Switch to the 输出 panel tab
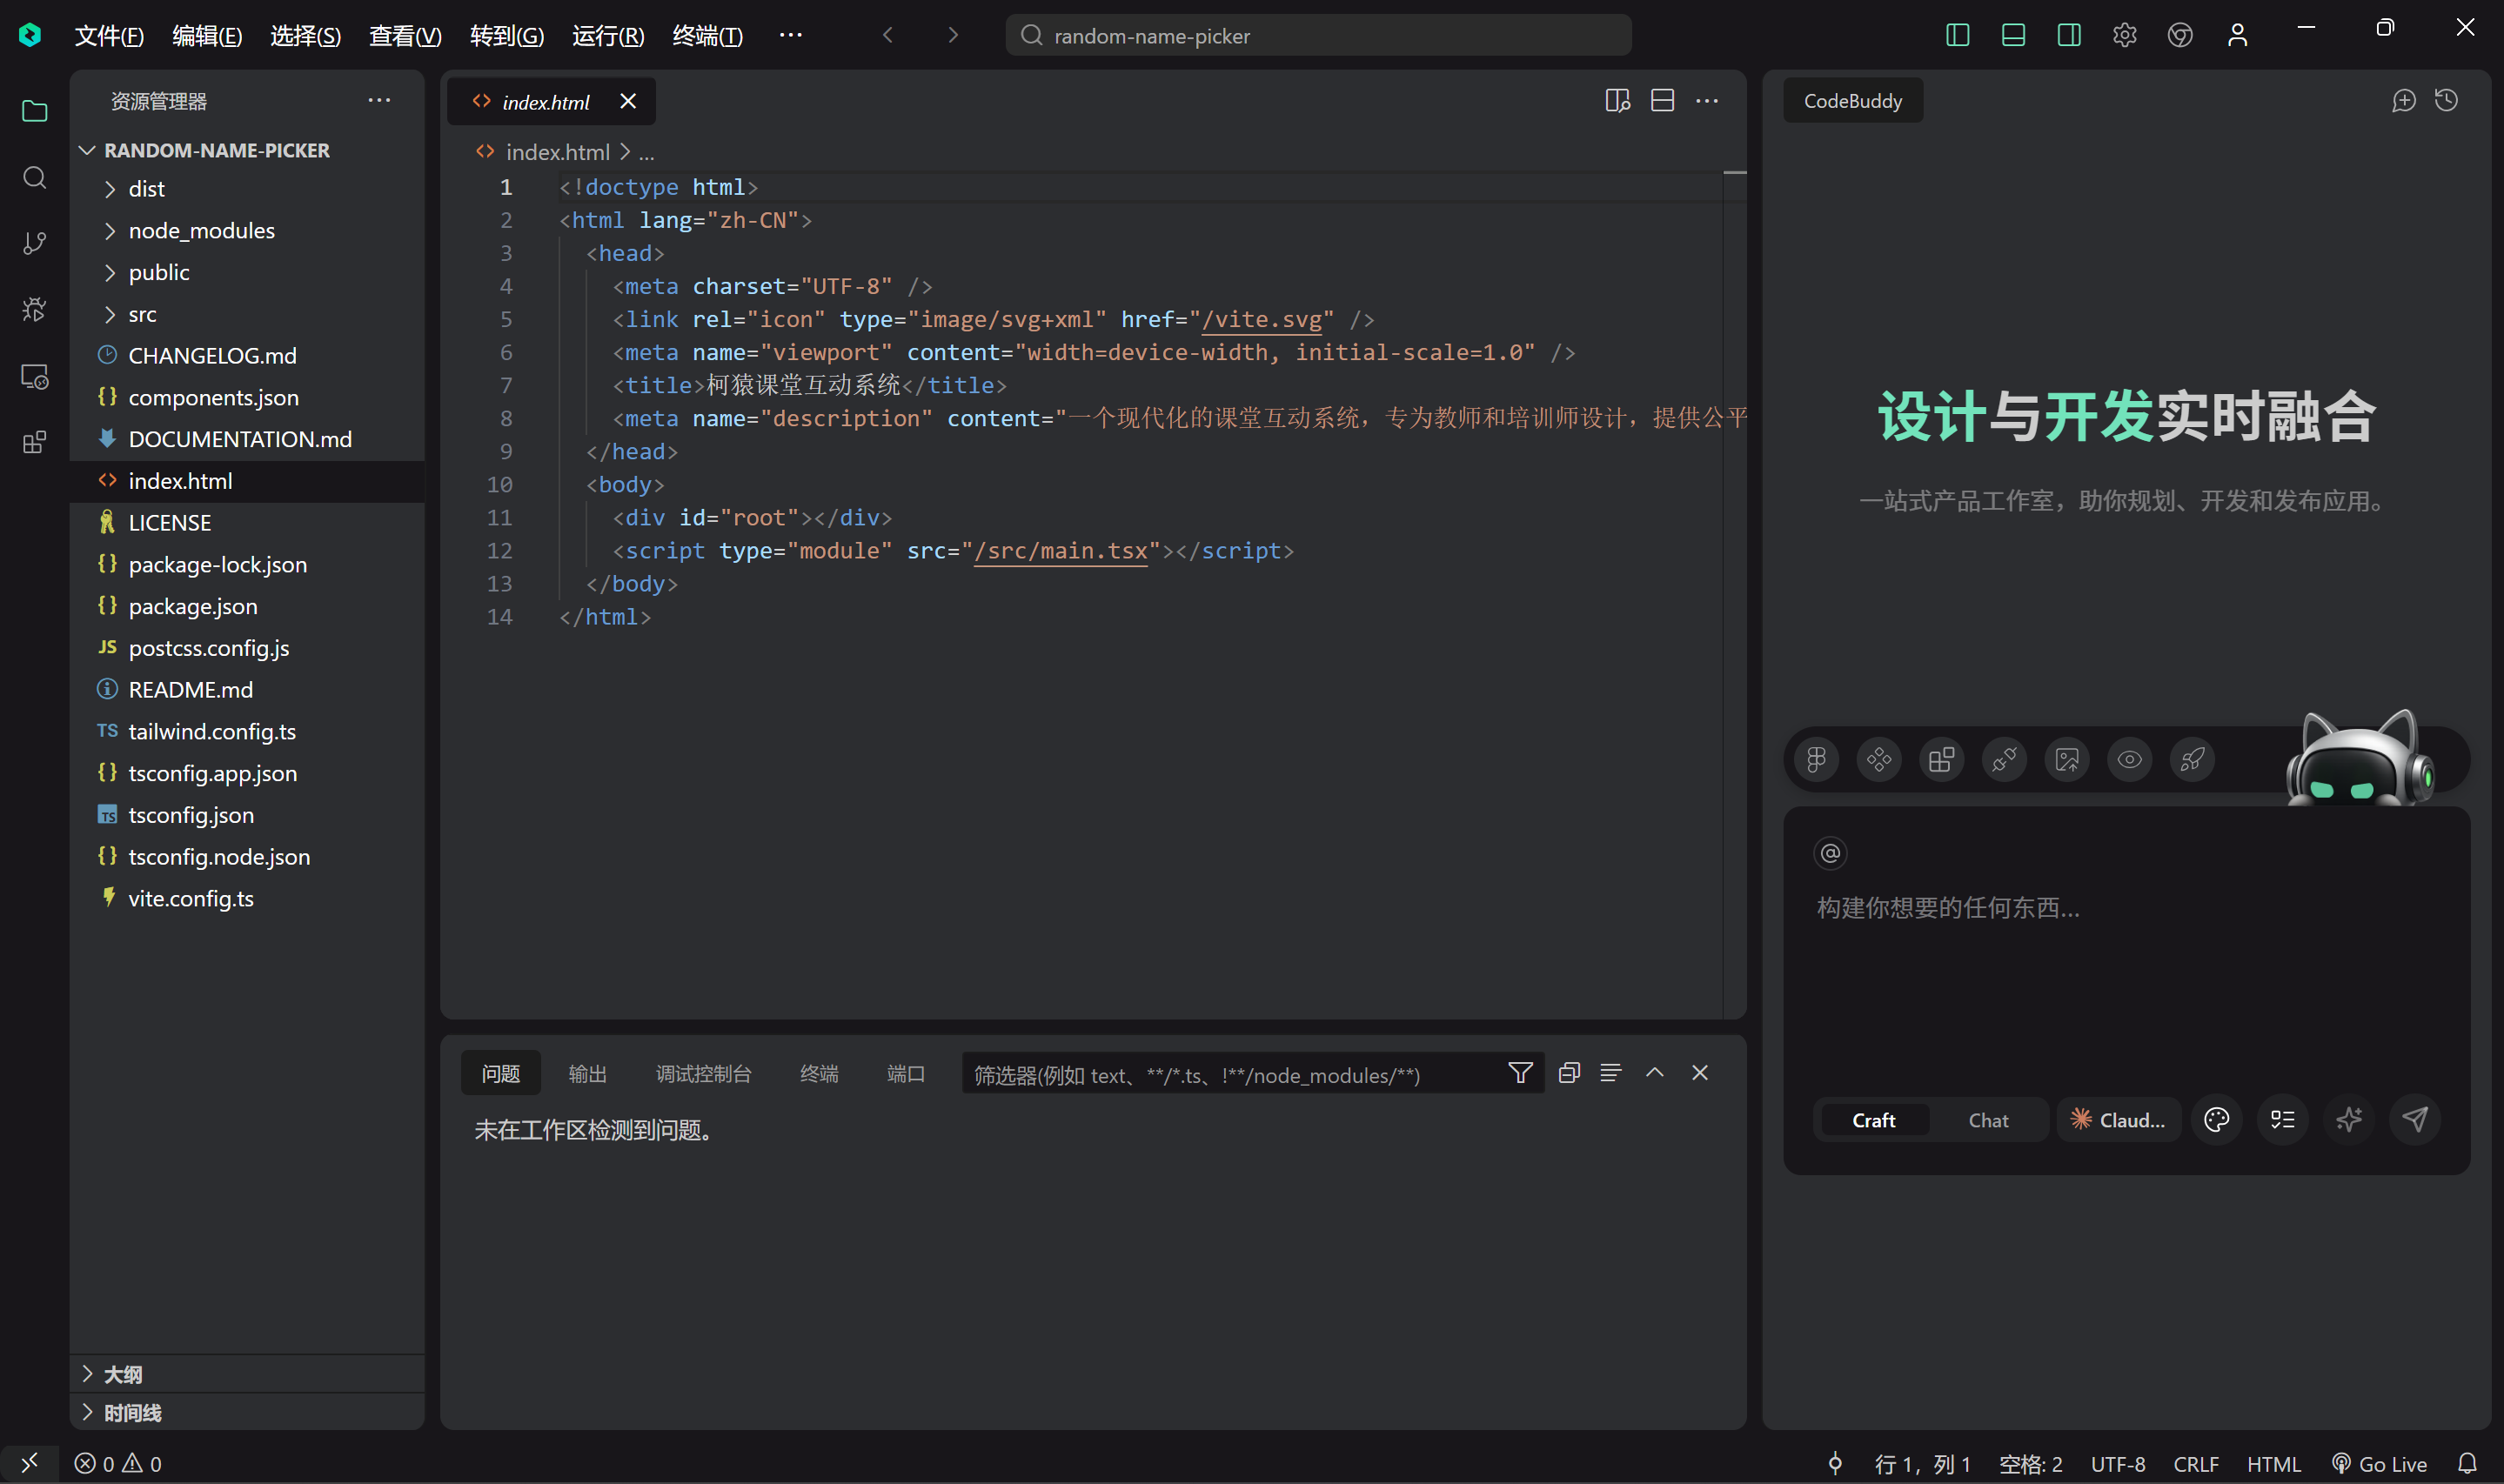2504x1484 pixels. click(587, 1073)
